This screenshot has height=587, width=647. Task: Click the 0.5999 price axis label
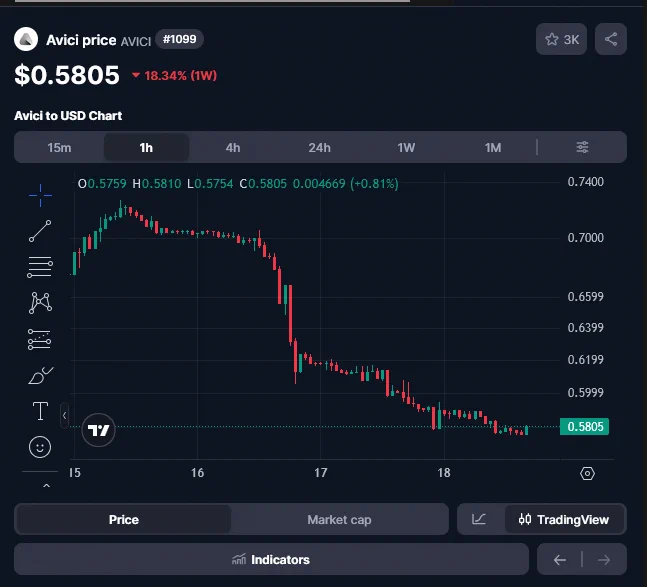pyautogui.click(x=586, y=392)
